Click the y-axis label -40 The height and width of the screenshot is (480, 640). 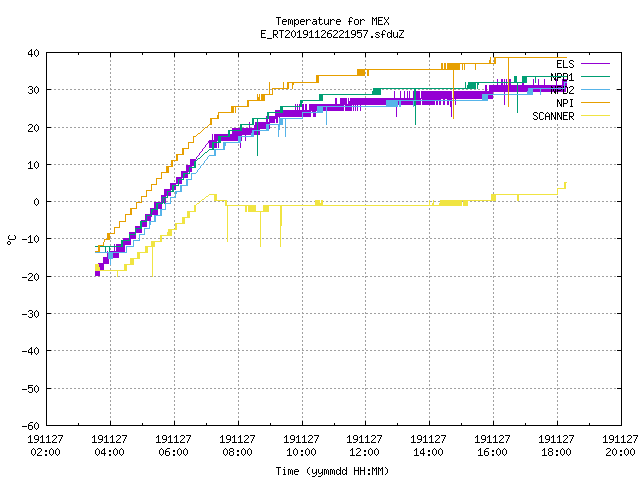[x=31, y=351]
